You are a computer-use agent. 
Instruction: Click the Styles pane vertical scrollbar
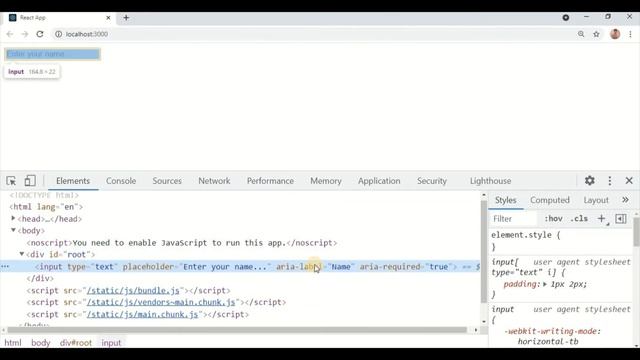636,231
